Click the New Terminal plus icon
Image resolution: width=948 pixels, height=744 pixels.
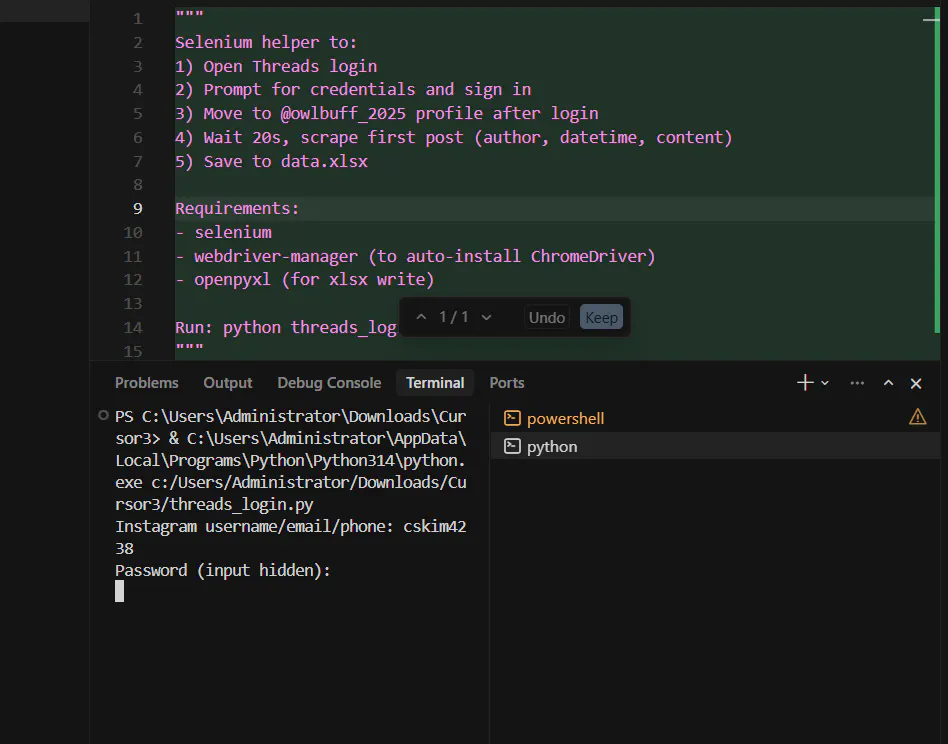pyautogui.click(x=805, y=383)
